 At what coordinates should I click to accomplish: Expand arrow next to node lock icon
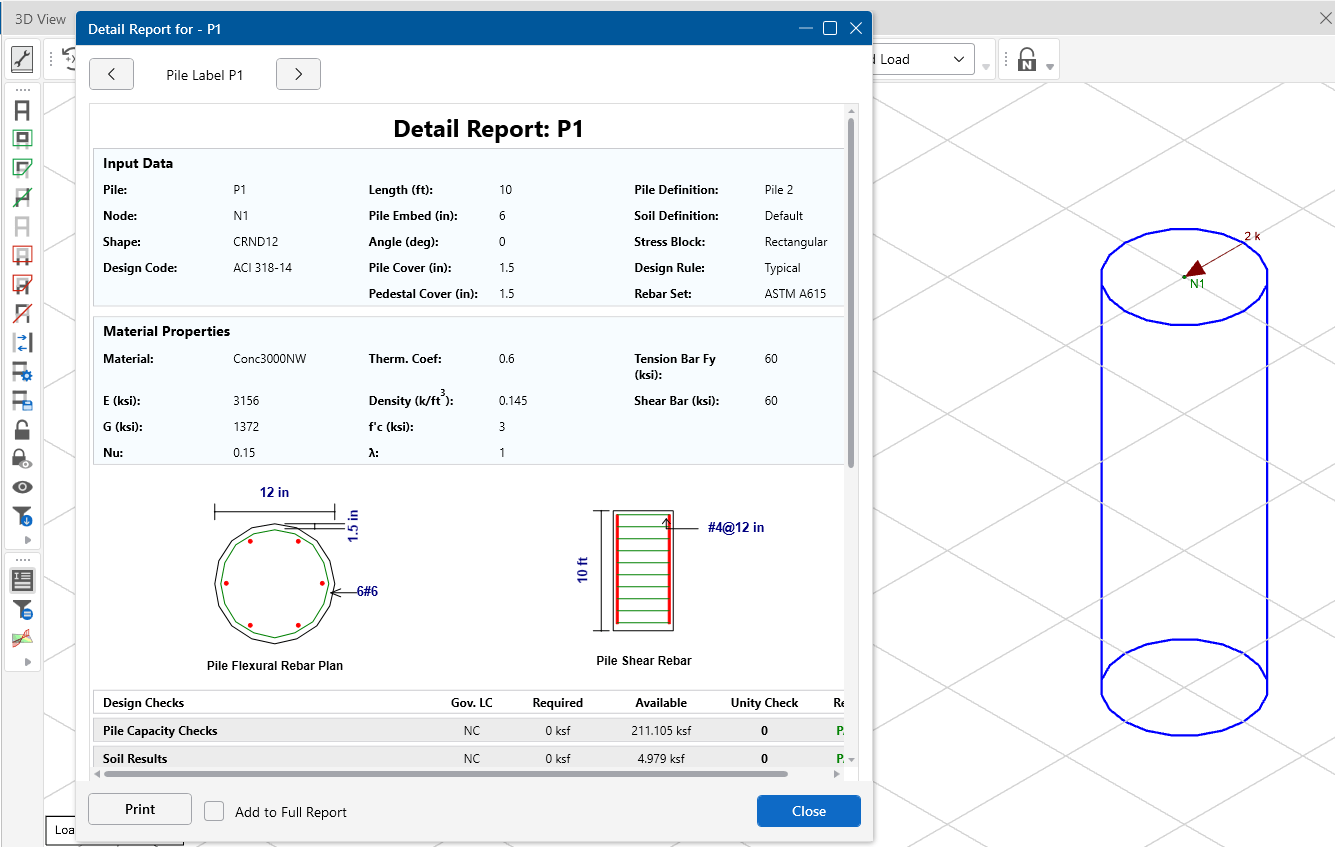1050,67
